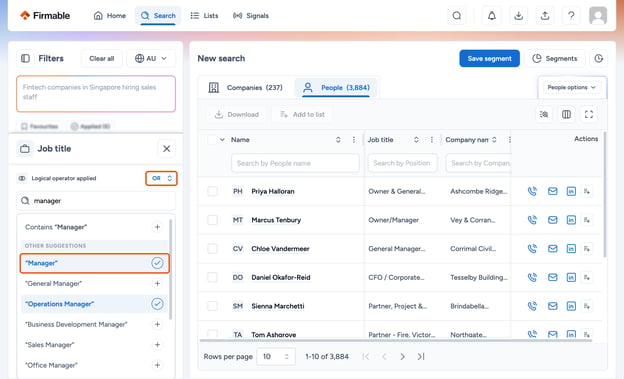Switch to the Companies (237) tab

[x=246, y=88]
